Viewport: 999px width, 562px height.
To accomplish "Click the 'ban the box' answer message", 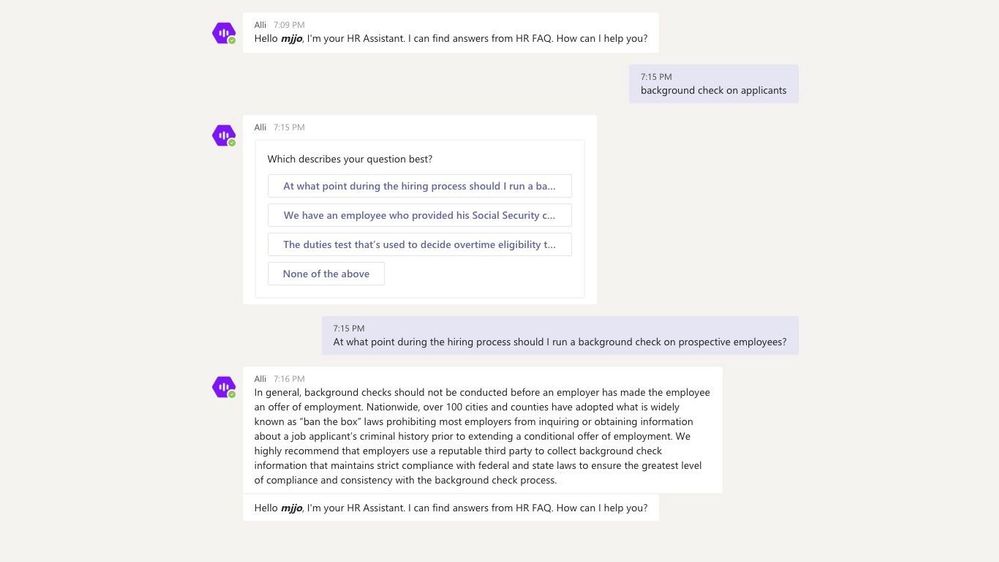I will pyautogui.click(x=482, y=429).
